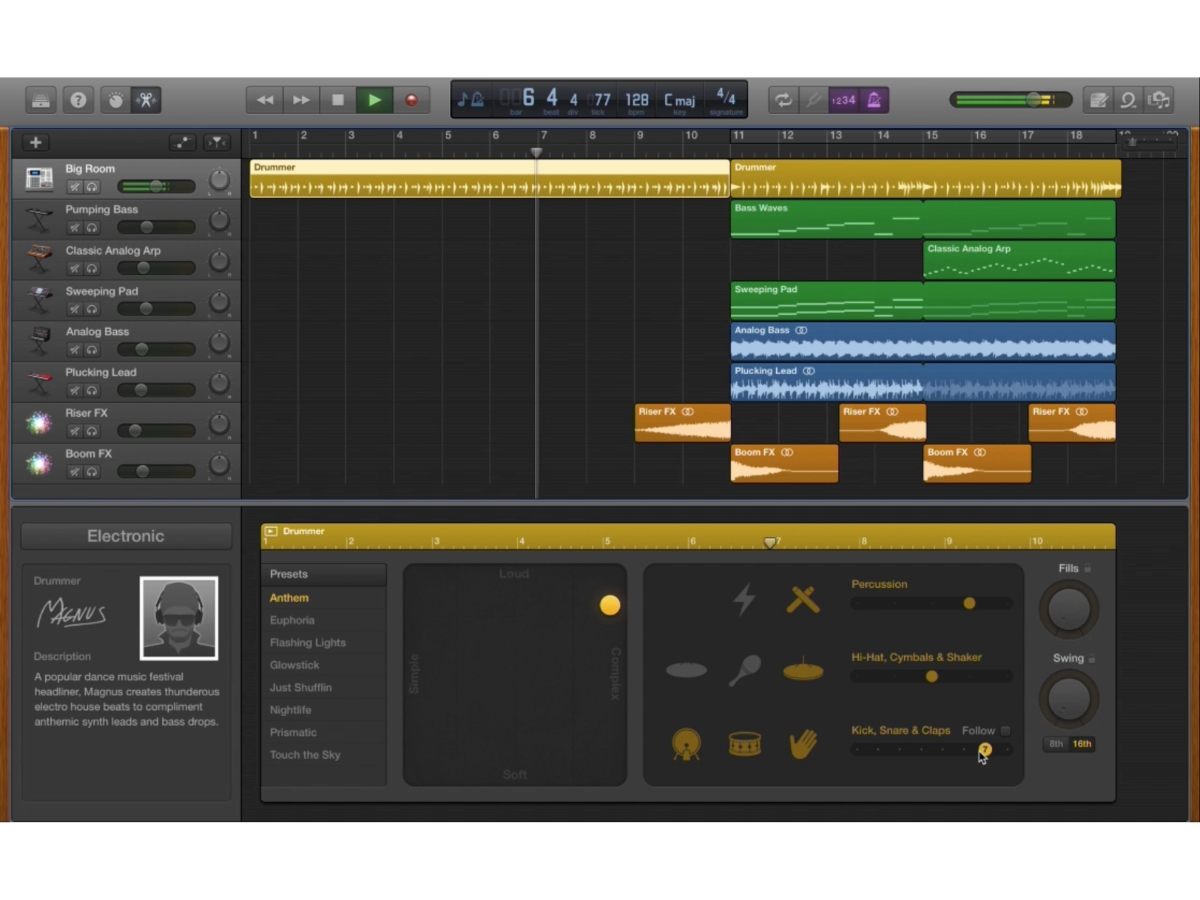Screen dimensions: 1200x900
Task: Click the Electronic genre button
Action: coord(126,536)
